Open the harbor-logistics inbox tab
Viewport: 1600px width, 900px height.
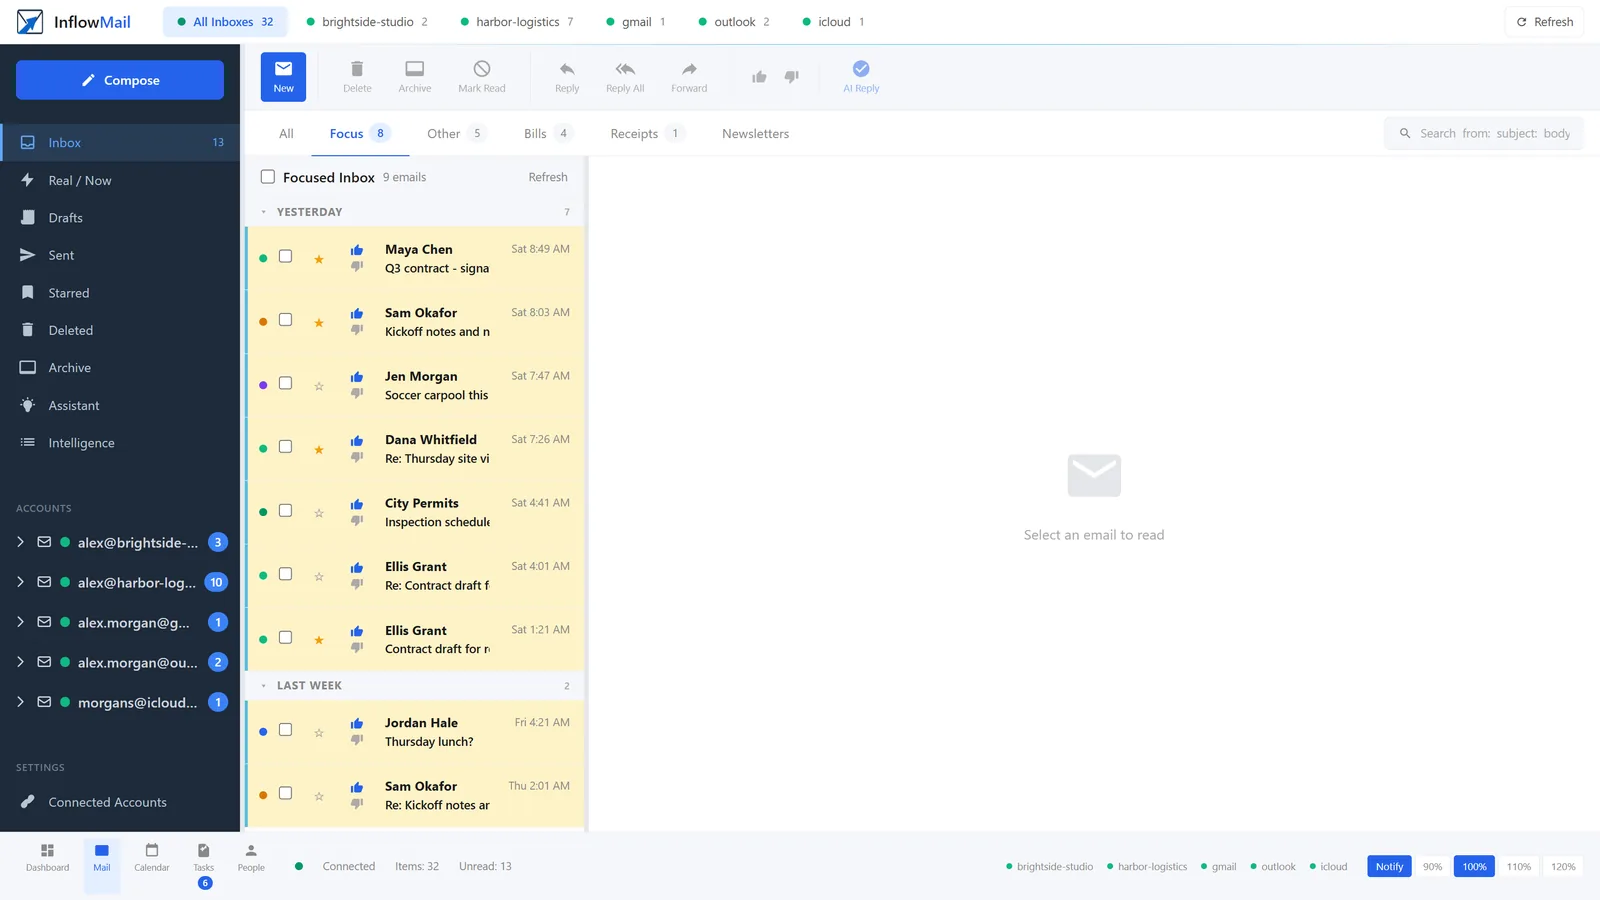(517, 22)
